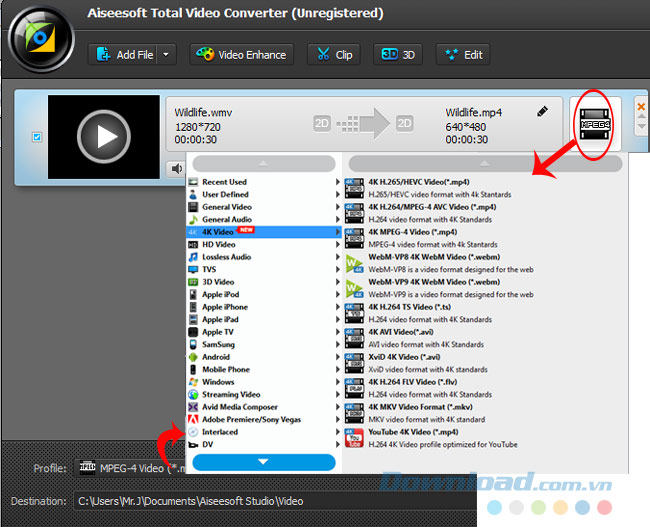Click the Adobe Premiere/Sony Vegas icon
650x527 pixels.
tap(193, 420)
